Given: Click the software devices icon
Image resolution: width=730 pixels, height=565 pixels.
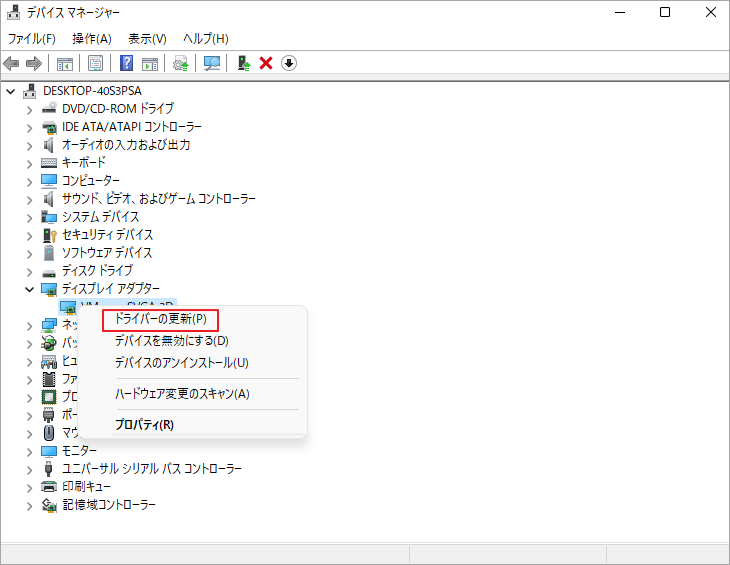Looking at the screenshot, I should click(49, 253).
